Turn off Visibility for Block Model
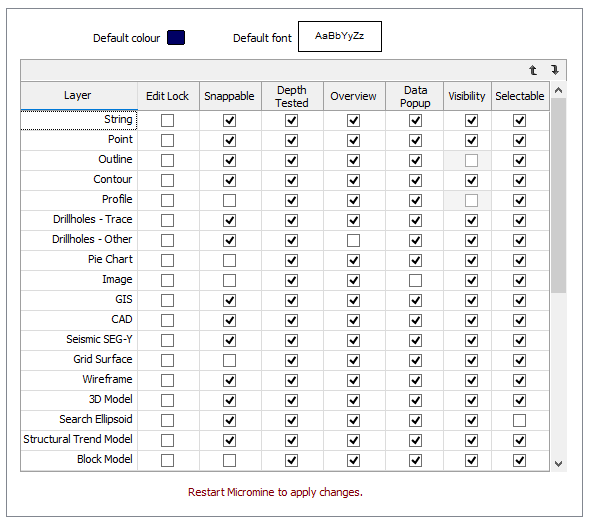589x523 pixels. [471, 460]
